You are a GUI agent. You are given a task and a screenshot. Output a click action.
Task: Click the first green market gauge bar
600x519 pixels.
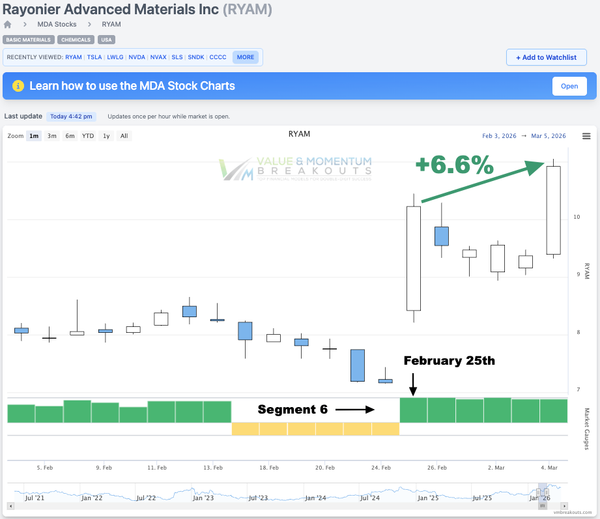coord(21,414)
